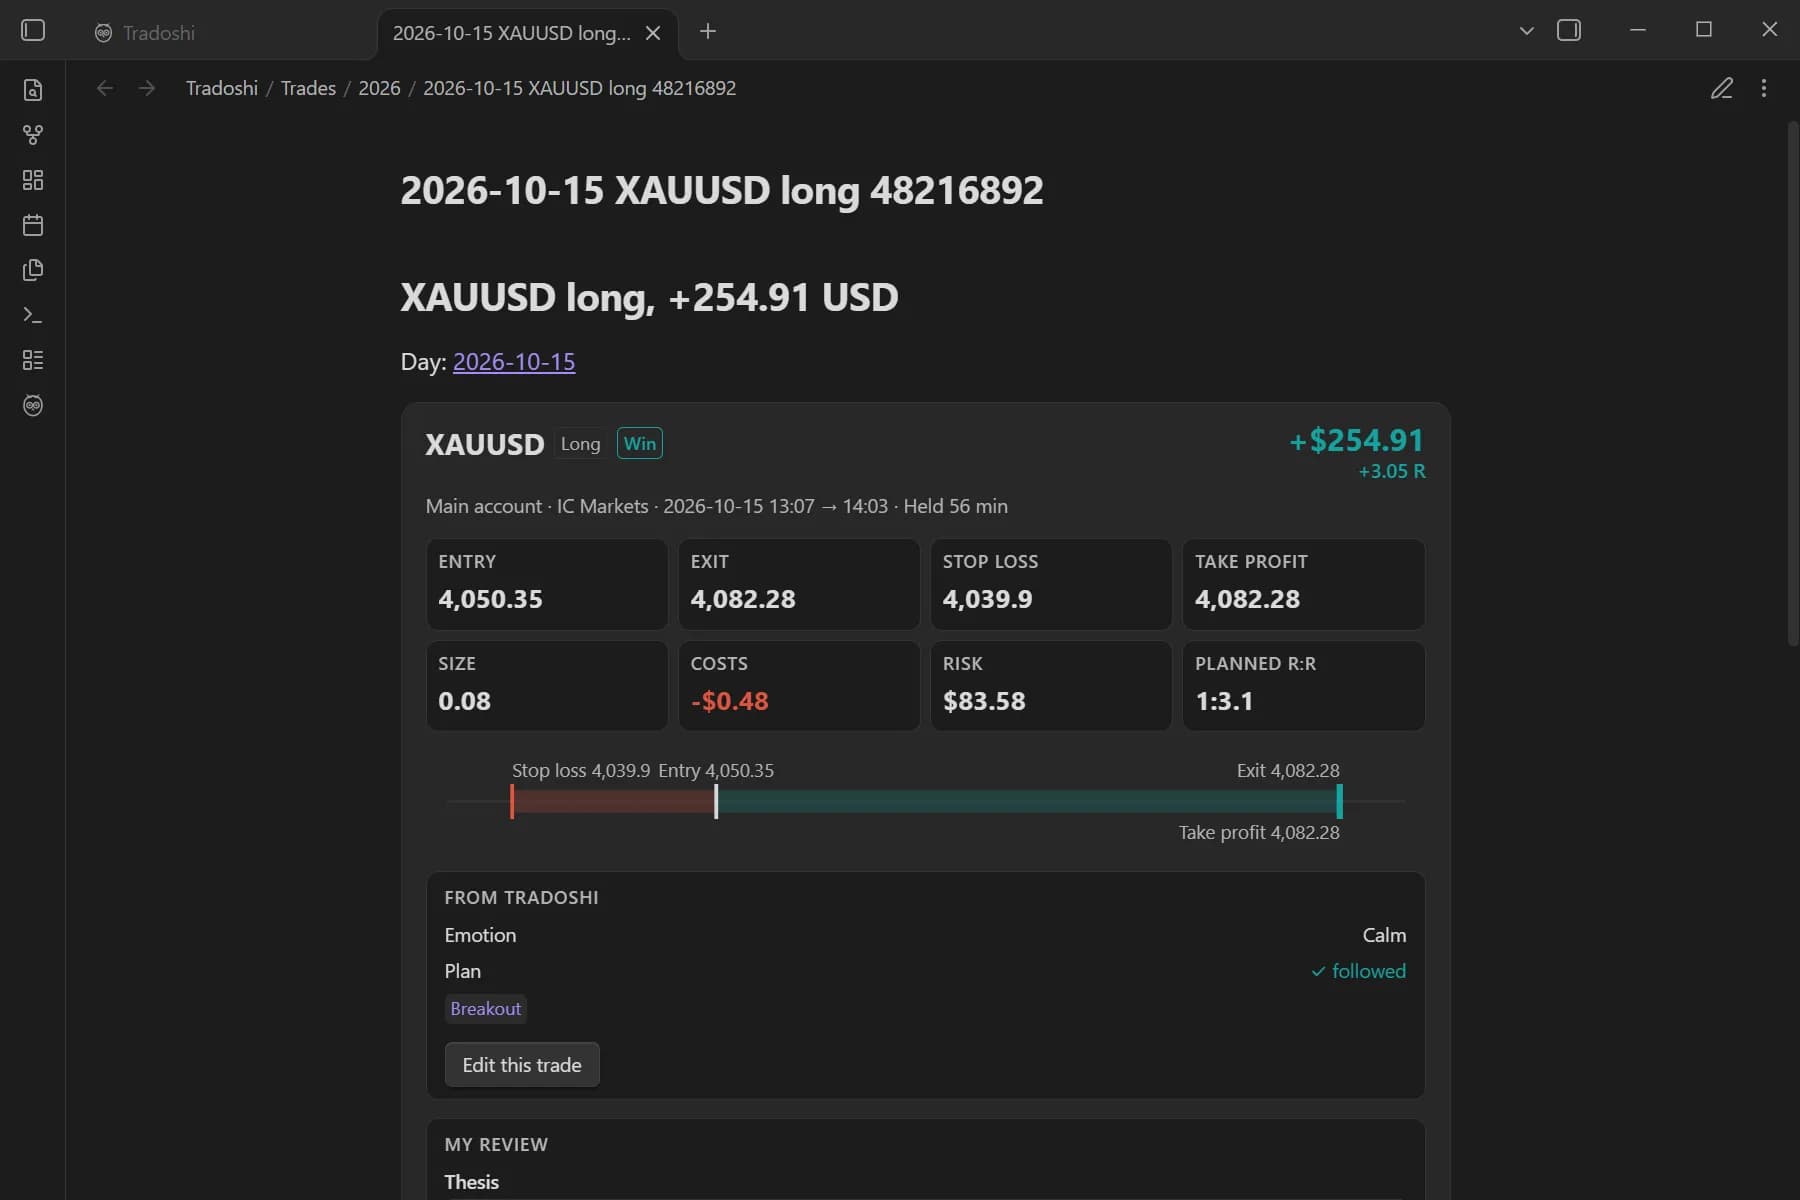
Task: Go to Trades folder in breadcrumb
Action: click(x=308, y=88)
